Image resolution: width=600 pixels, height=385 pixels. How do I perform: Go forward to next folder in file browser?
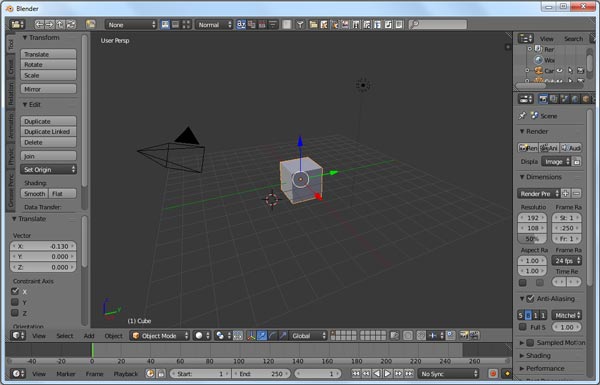tap(50, 24)
